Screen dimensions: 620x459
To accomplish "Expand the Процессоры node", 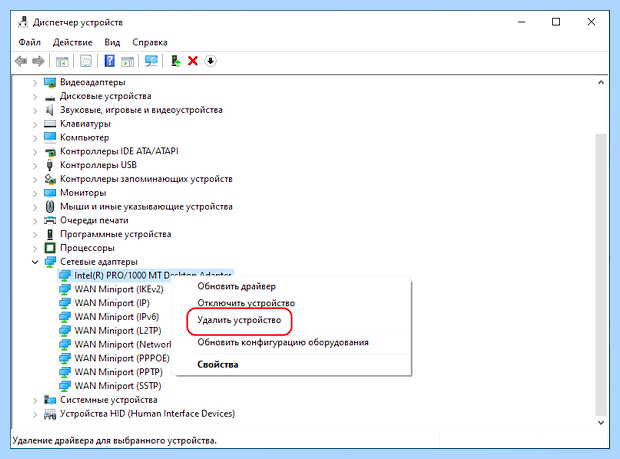I will coord(35,249).
